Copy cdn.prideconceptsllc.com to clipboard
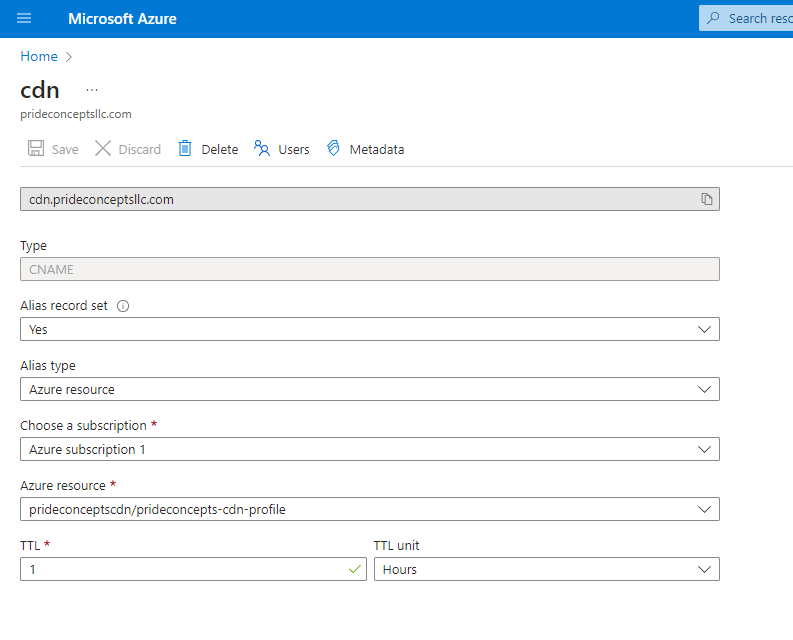 (x=707, y=199)
